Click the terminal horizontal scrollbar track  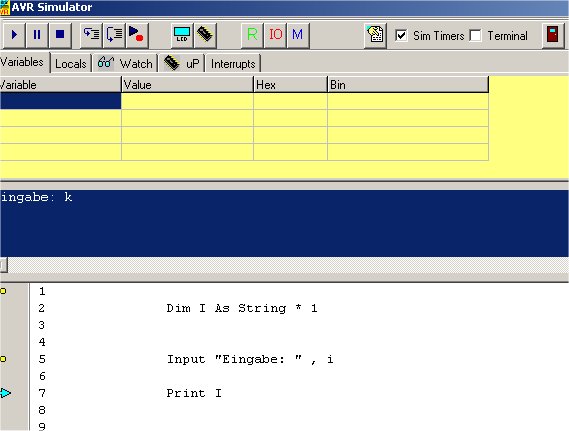[x=288, y=265]
